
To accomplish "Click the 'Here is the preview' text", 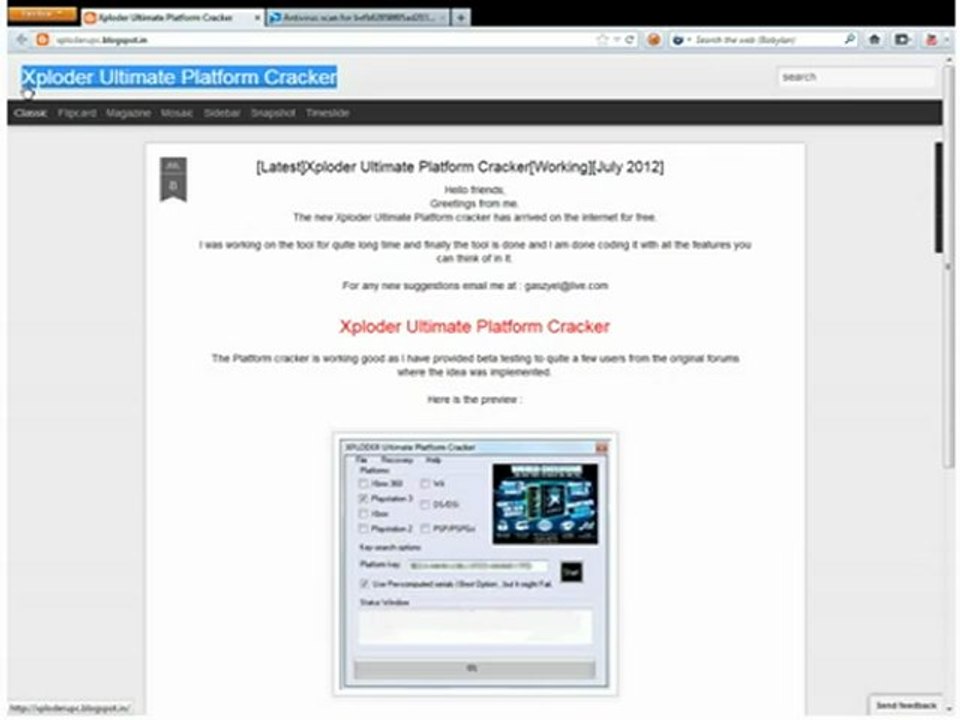I will click(x=474, y=400).
